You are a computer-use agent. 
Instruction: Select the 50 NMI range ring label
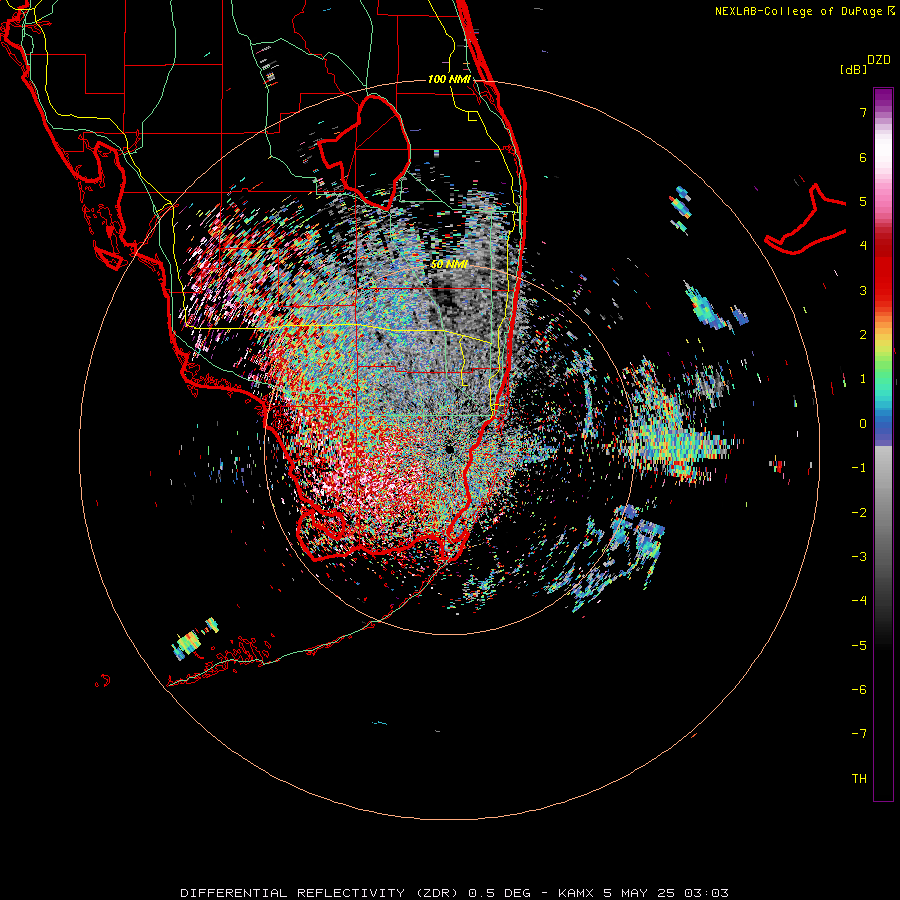click(449, 265)
